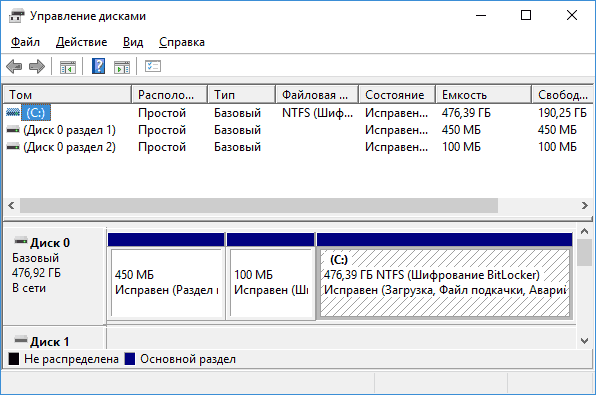Click the 100 МБ capacity cell in the list

[x=461, y=147]
